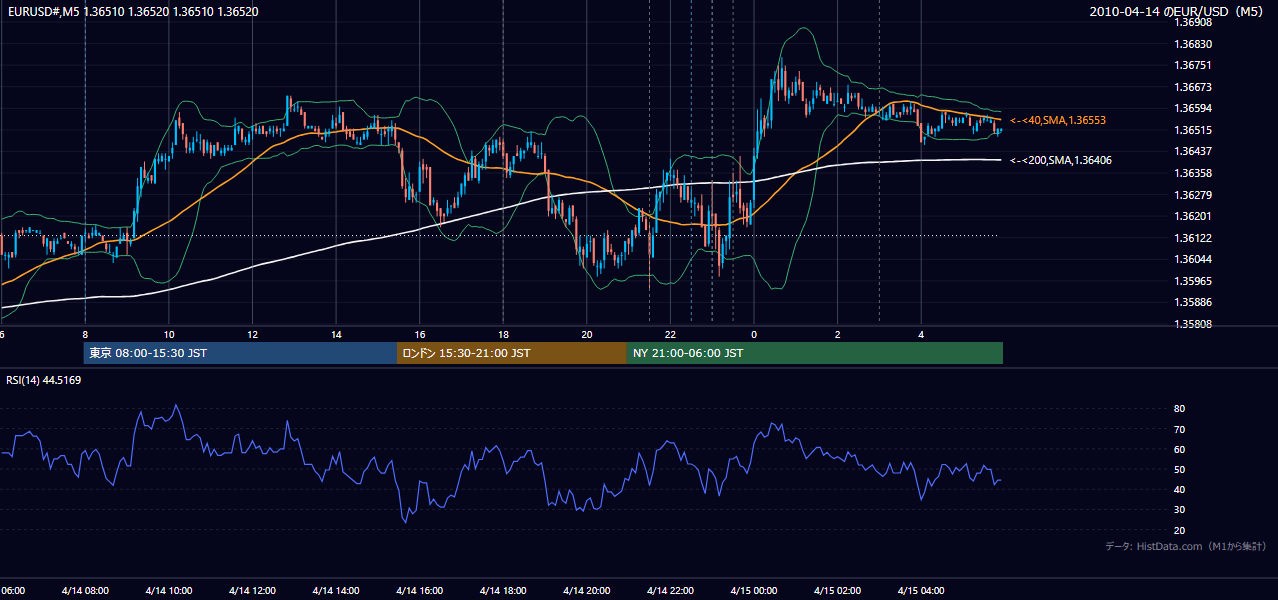Click hour tick 14 under price chart

pyautogui.click(x=336, y=335)
